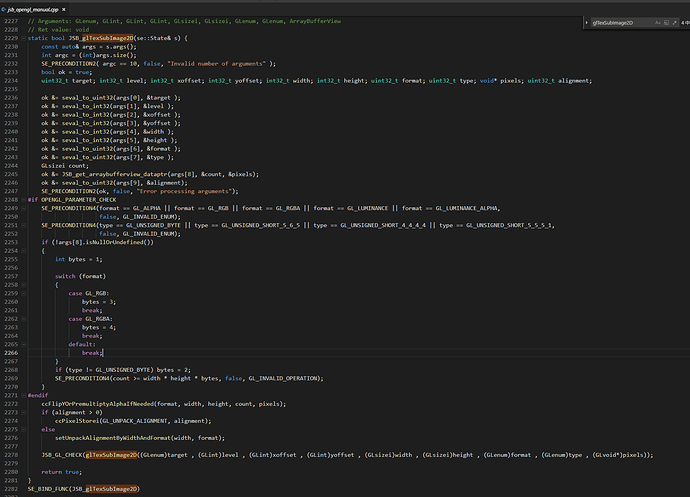This screenshot has width=690, height=497.
Task: Toggle Use Regular Expression in find widget
Action: [x=674, y=23]
